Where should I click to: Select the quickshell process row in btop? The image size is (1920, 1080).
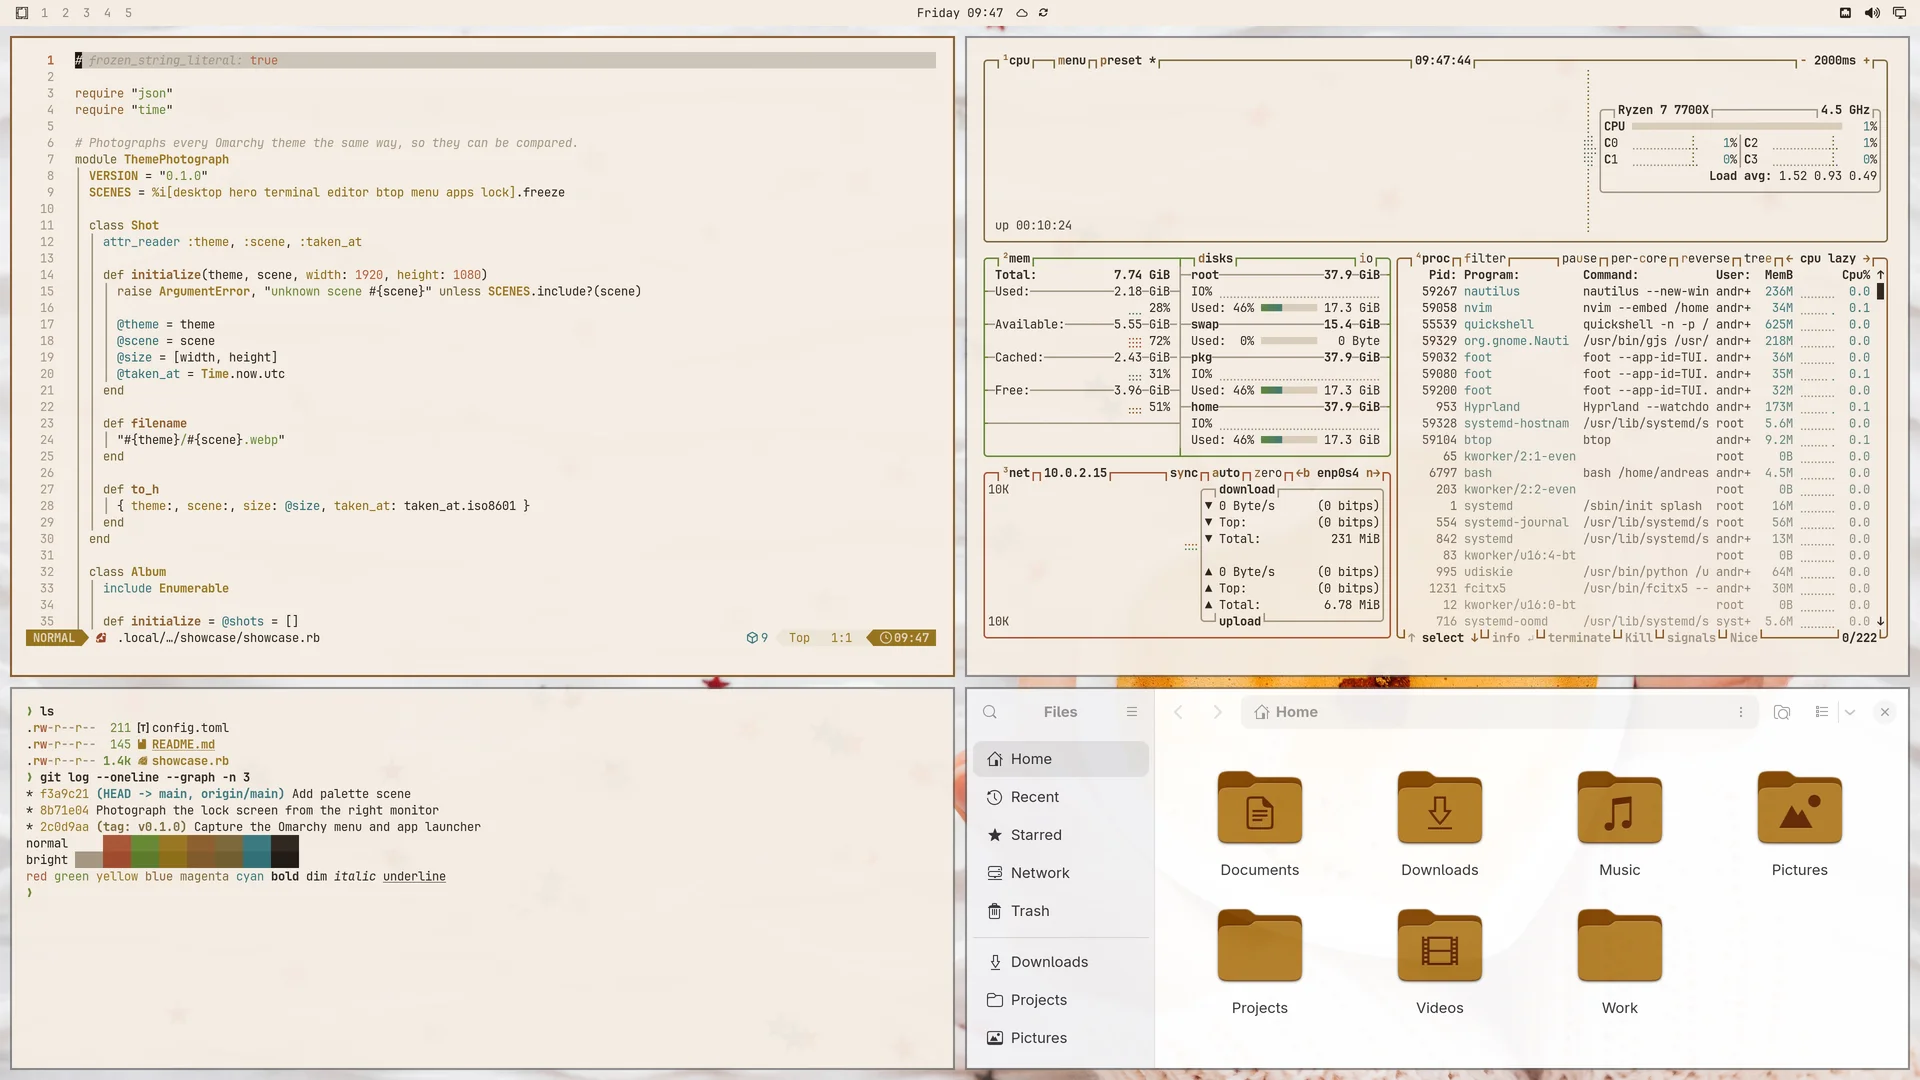click(1645, 325)
